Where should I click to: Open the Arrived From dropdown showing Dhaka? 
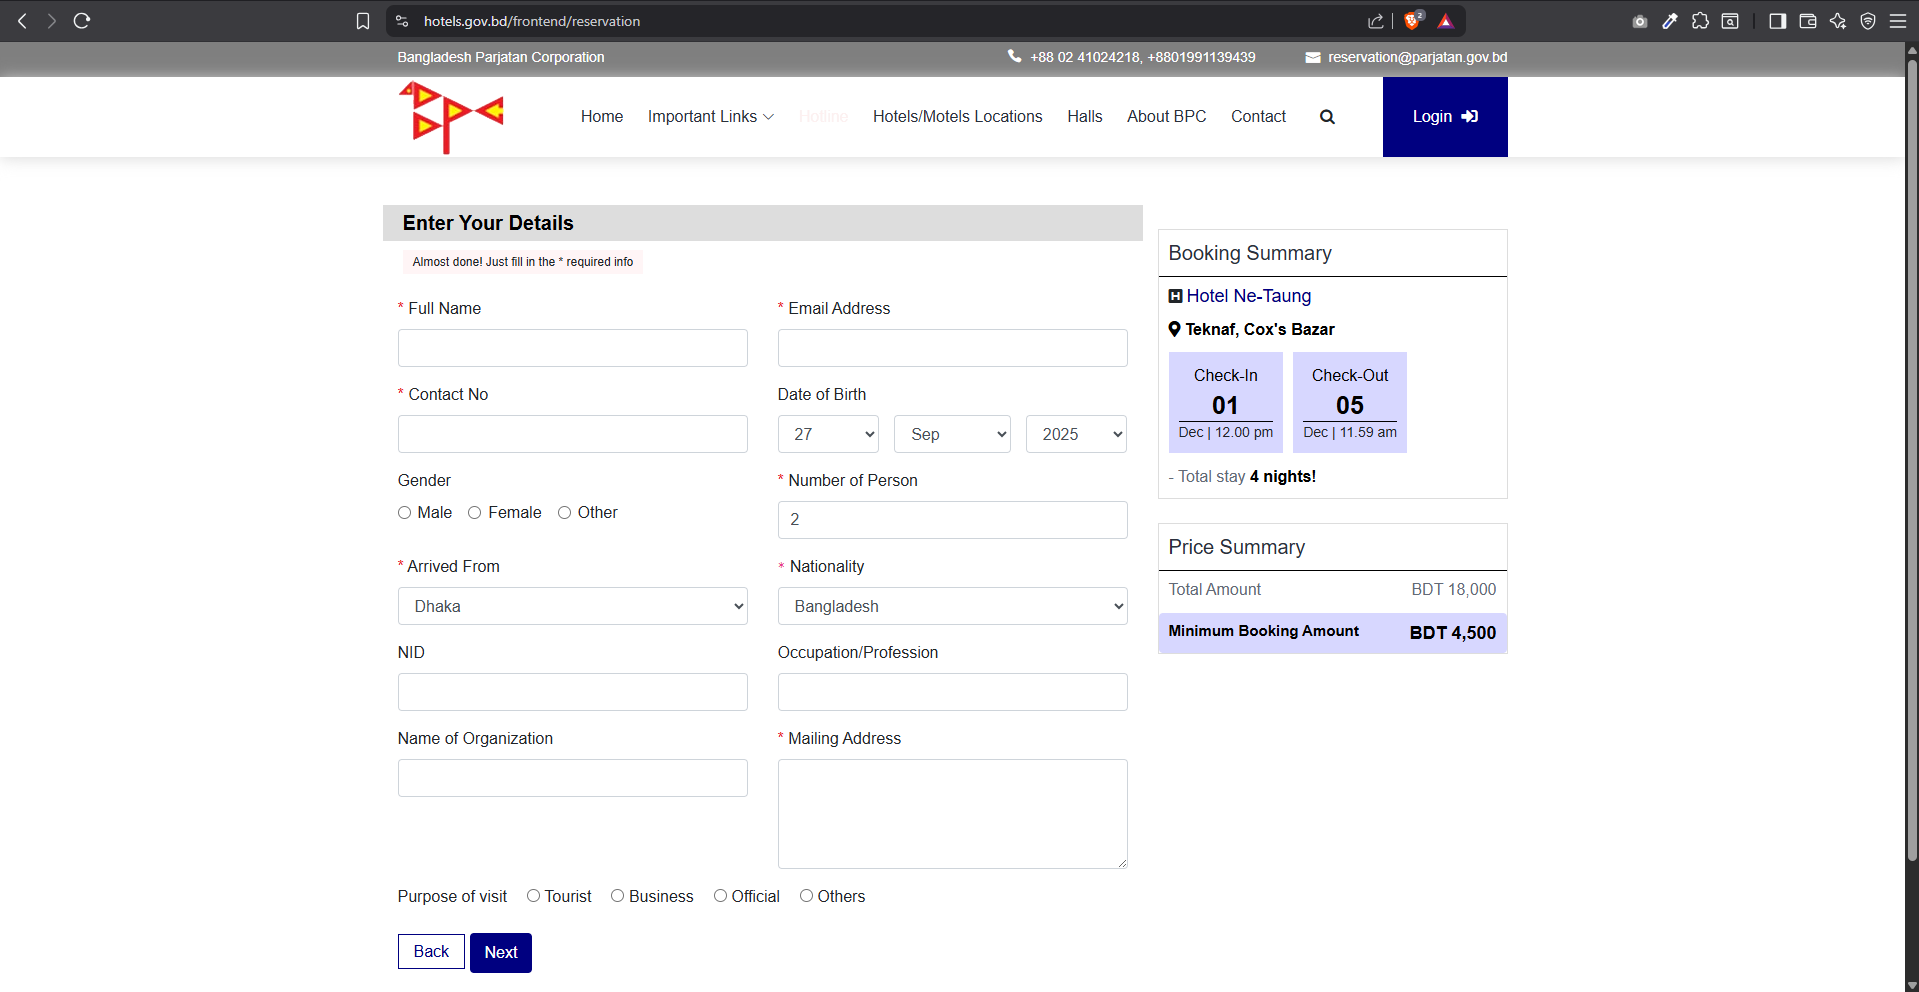572,606
